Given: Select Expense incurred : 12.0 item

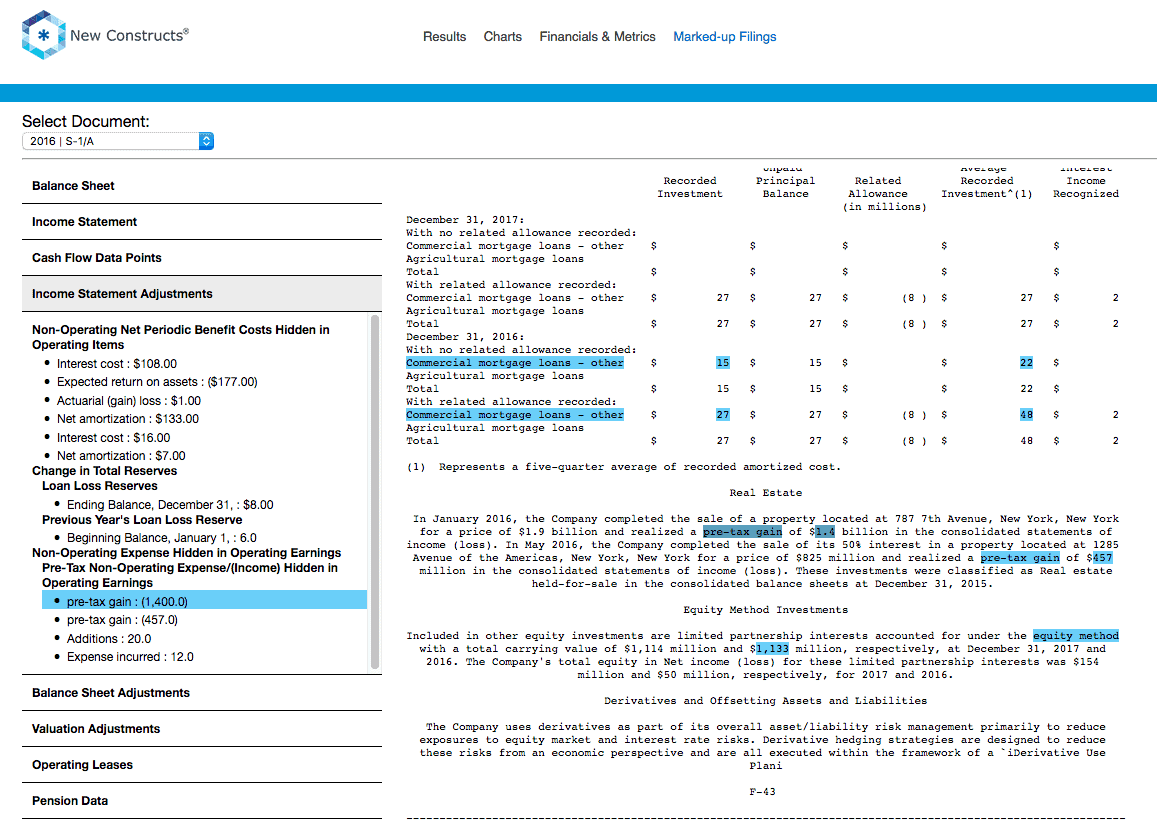Looking at the screenshot, I should [130, 657].
